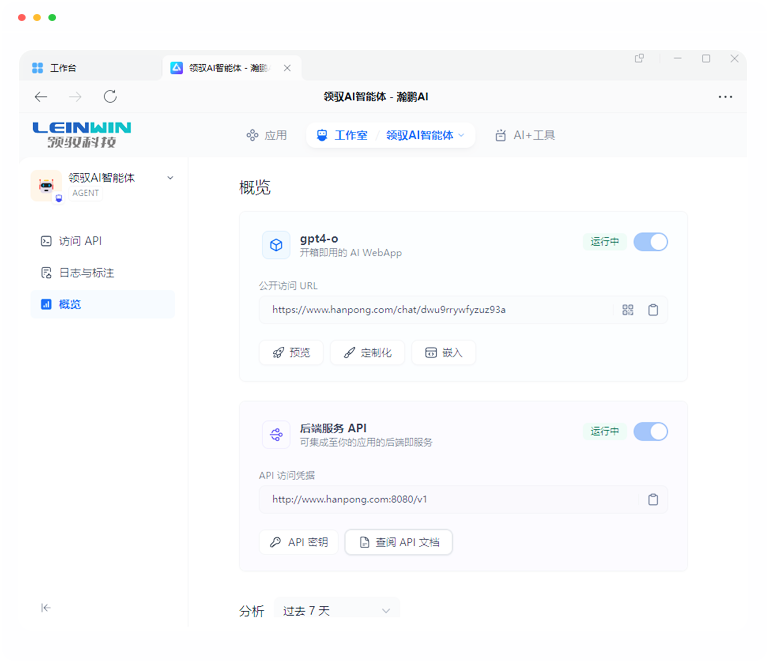Disable the 后端服务 API running switch
The image size is (769, 663).
[x=650, y=432]
